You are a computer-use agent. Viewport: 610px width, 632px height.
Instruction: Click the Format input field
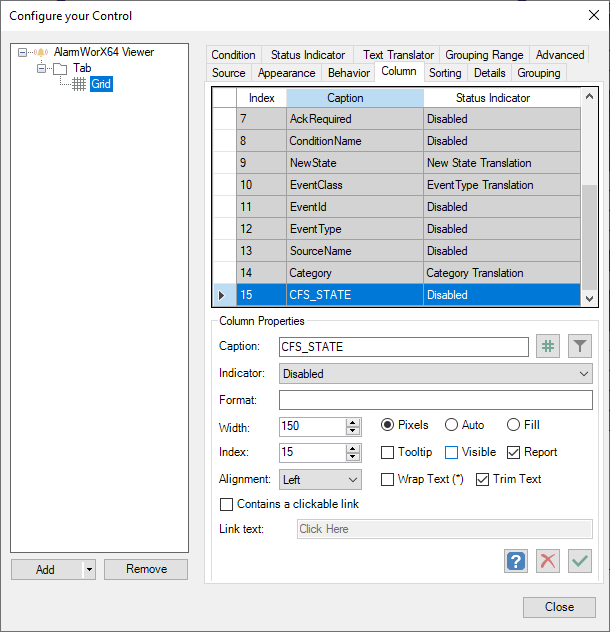click(436, 400)
